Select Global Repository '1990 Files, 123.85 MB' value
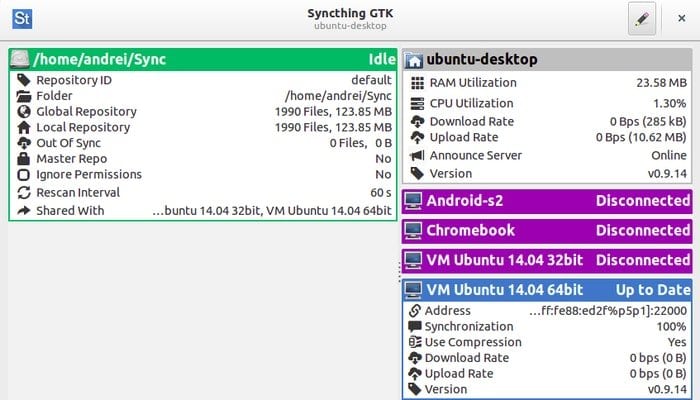700x400 pixels. click(333, 112)
